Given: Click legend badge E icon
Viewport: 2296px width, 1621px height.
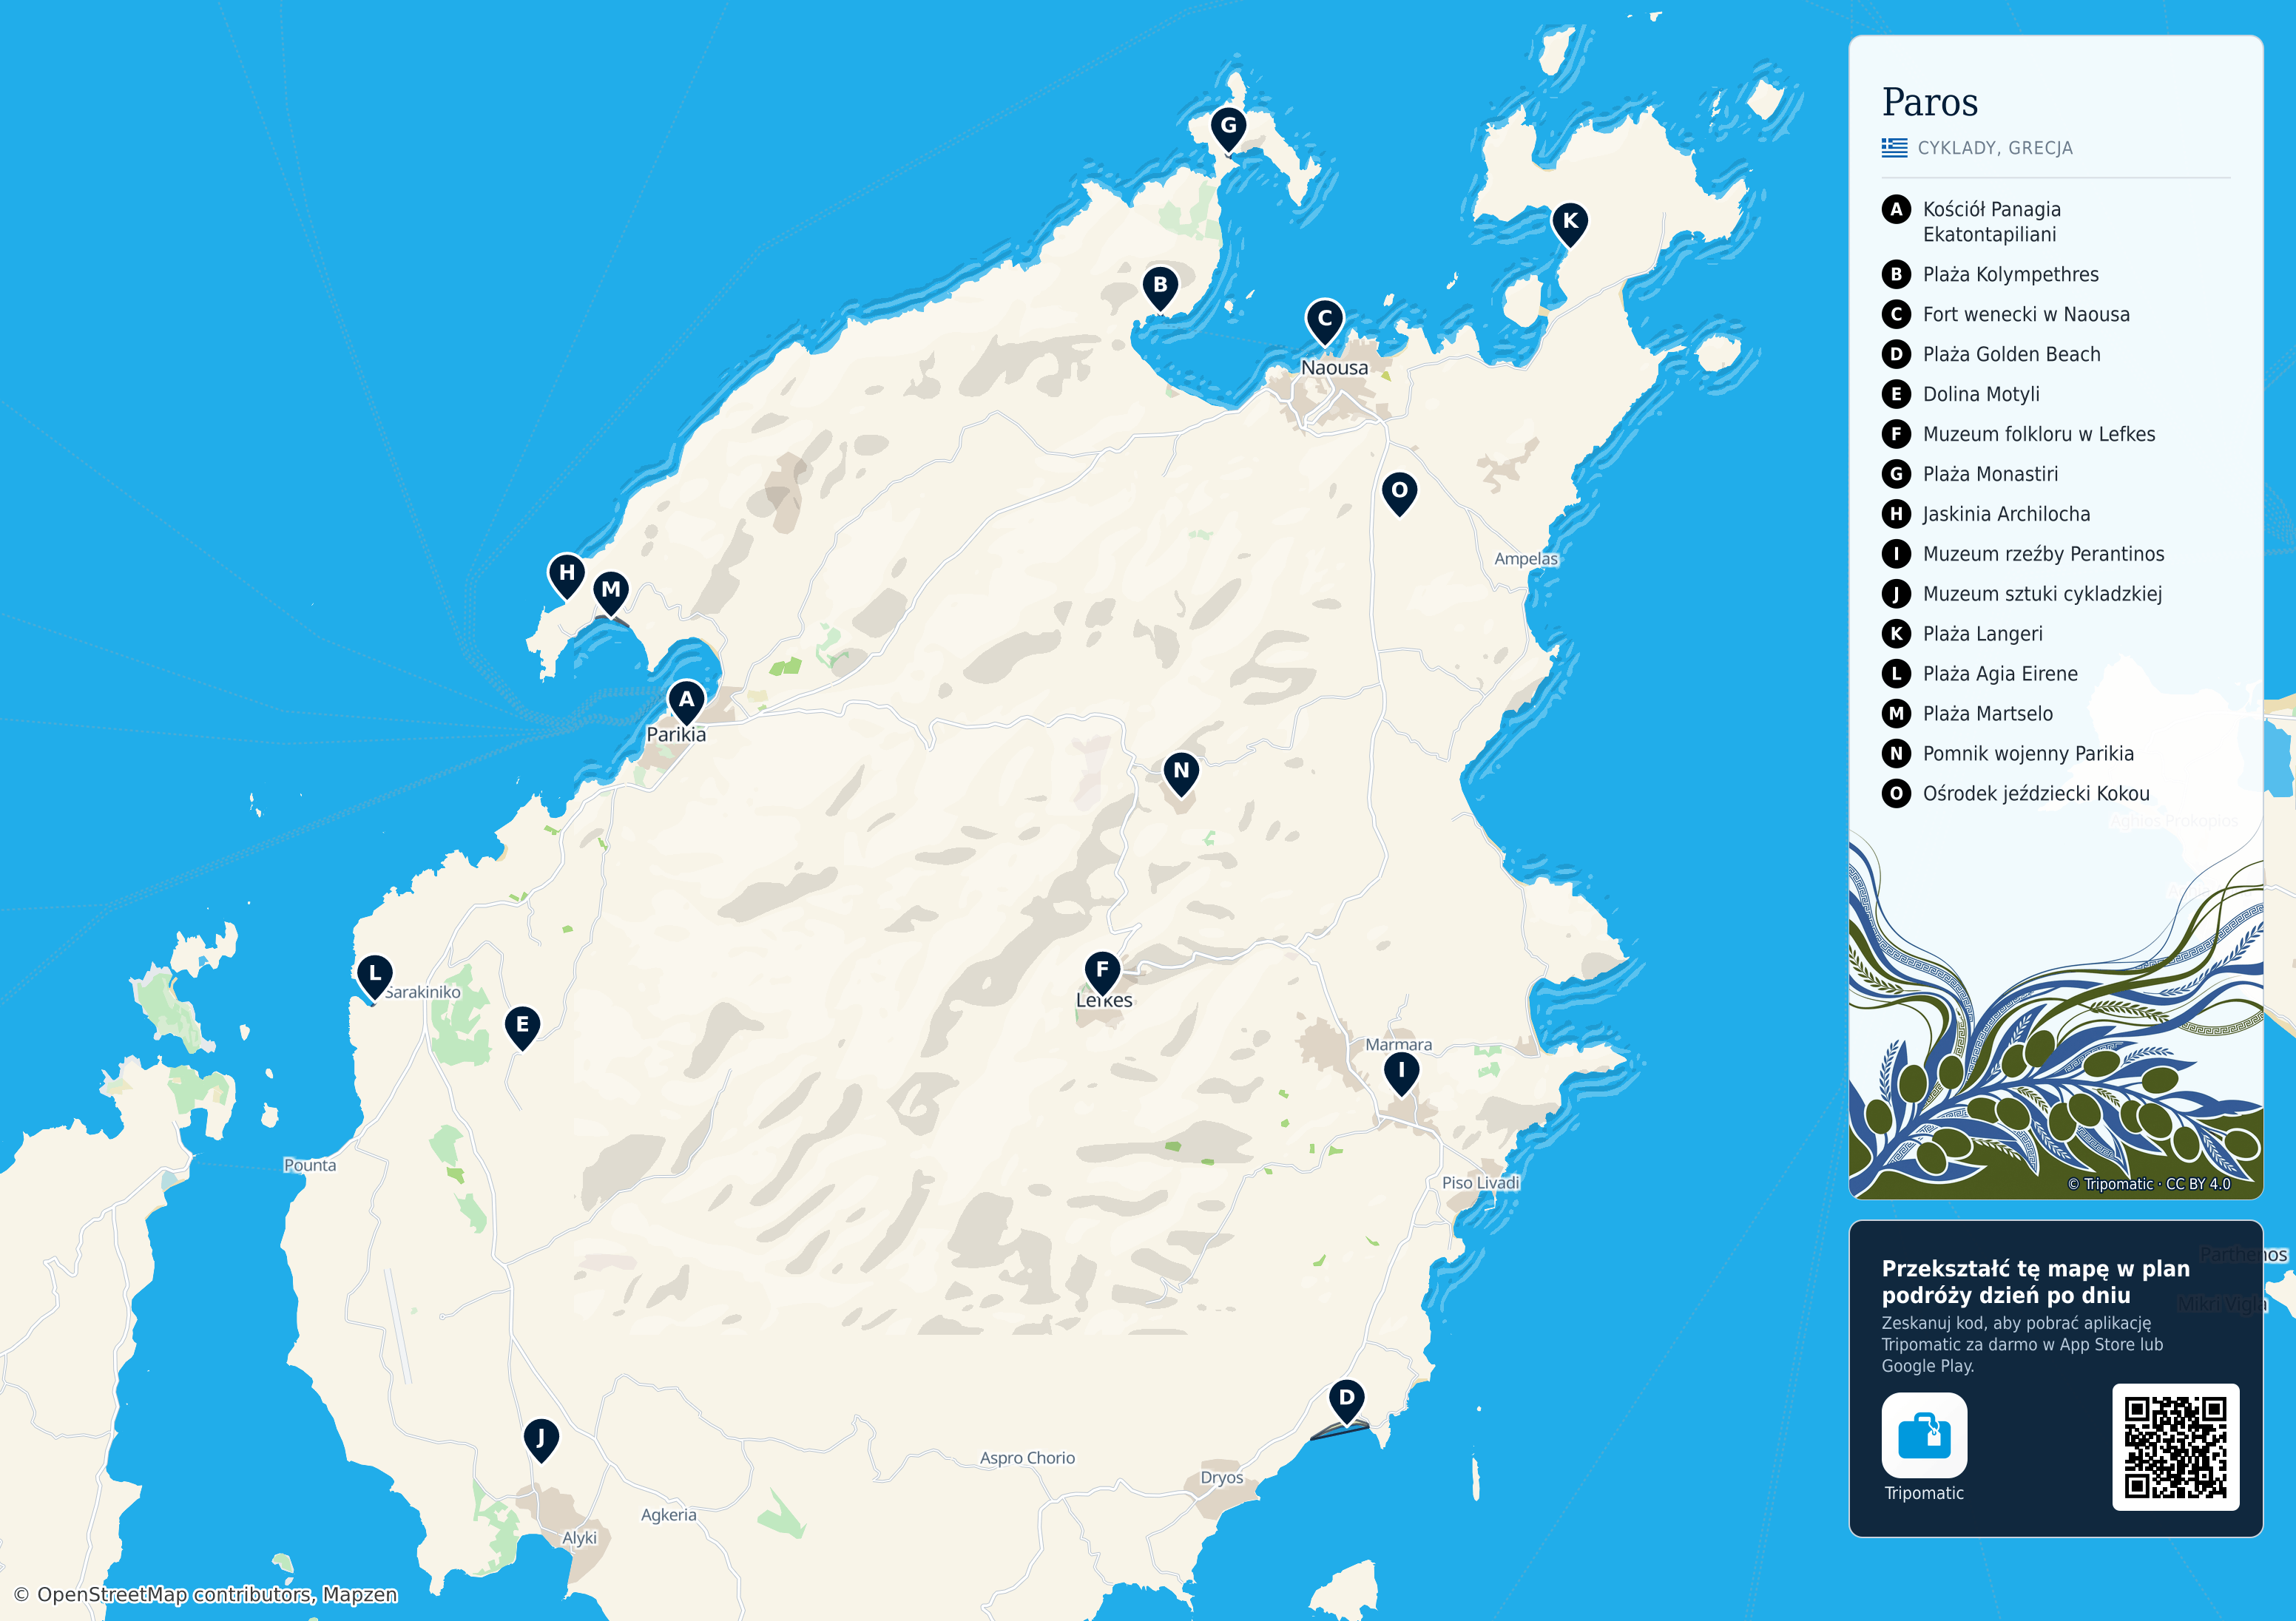Looking at the screenshot, I should (1896, 394).
